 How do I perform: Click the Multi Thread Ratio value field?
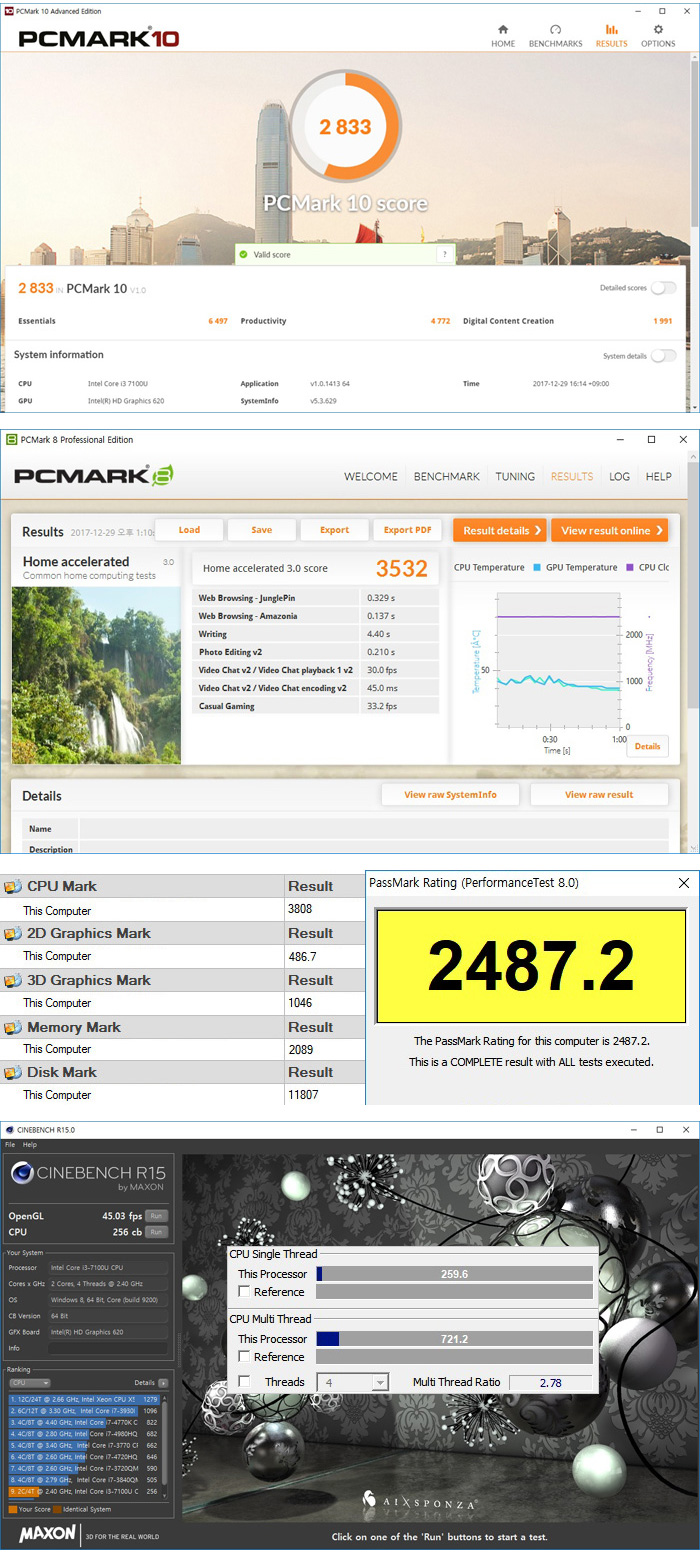pos(550,1382)
